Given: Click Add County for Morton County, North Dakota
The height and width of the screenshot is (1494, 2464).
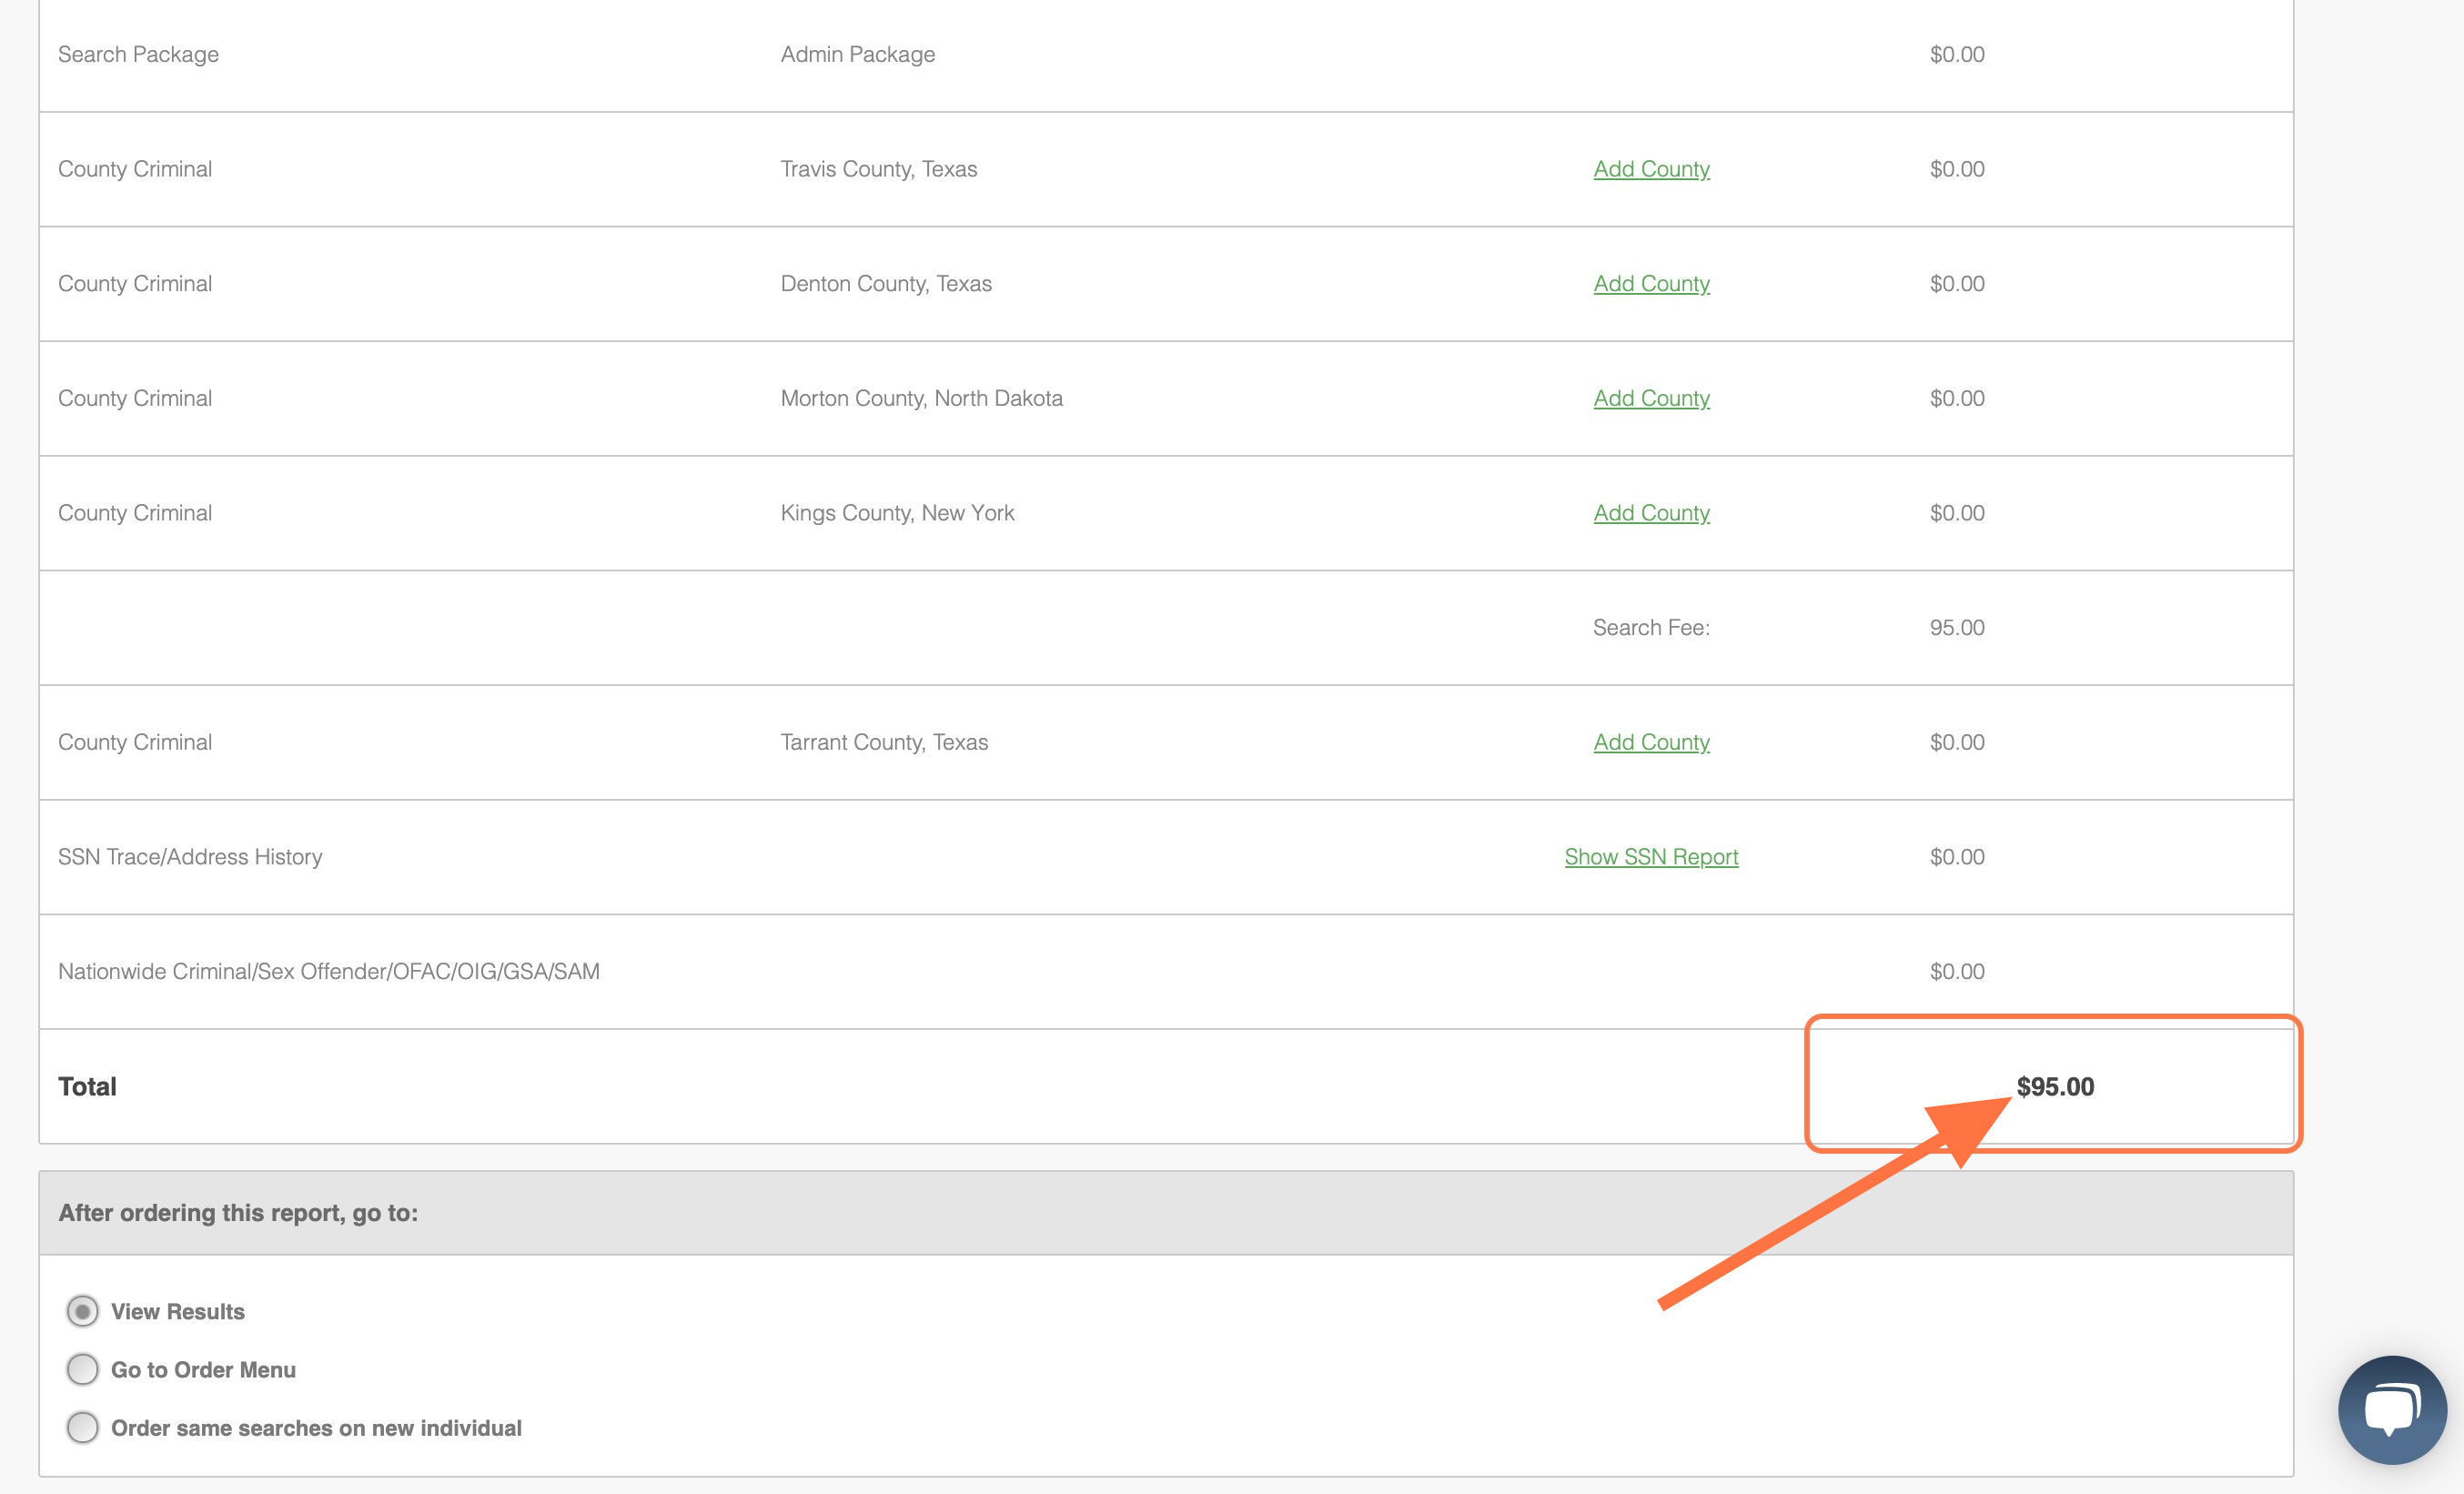Looking at the screenshot, I should tap(1651, 398).
